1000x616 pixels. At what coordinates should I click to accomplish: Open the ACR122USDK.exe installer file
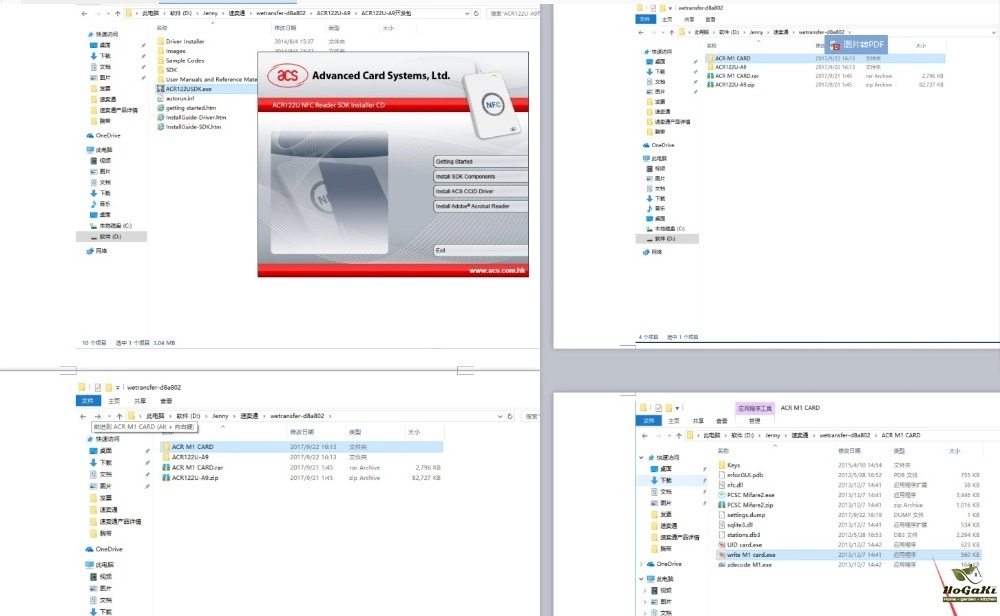point(196,88)
